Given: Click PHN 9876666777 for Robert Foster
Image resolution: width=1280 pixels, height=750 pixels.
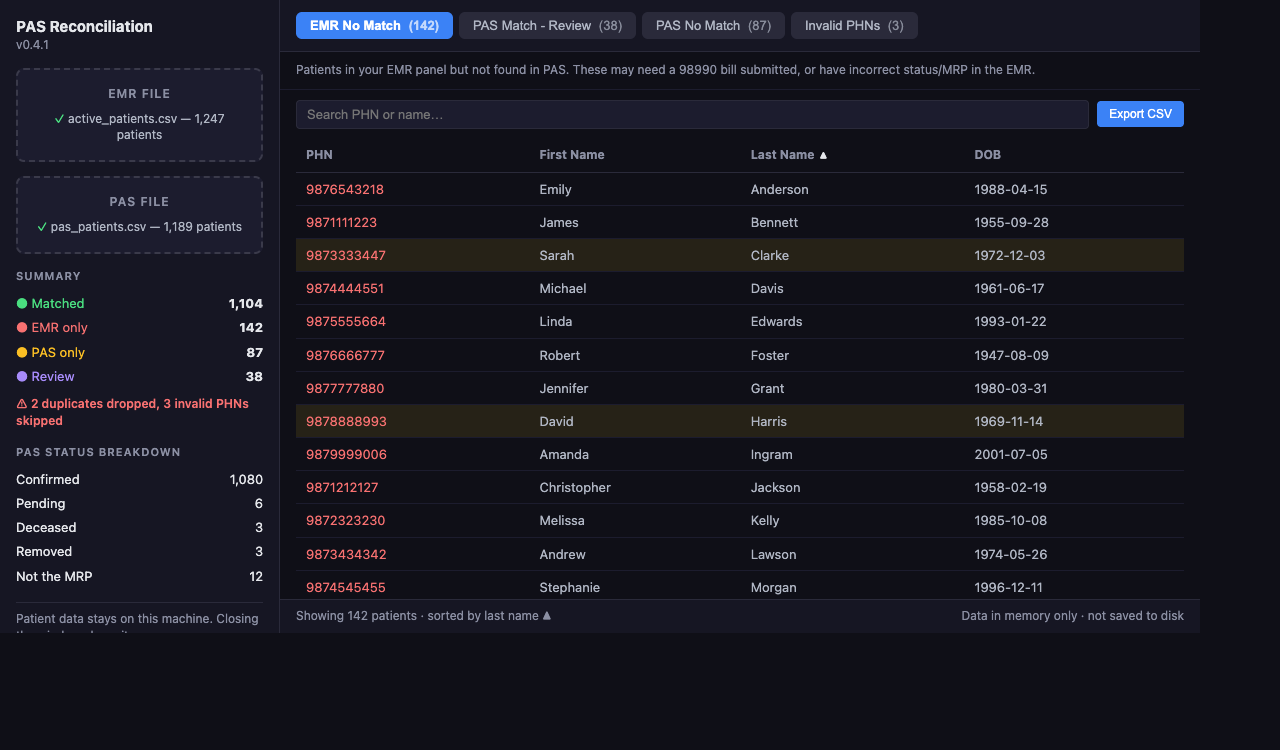Looking at the screenshot, I should [345, 355].
